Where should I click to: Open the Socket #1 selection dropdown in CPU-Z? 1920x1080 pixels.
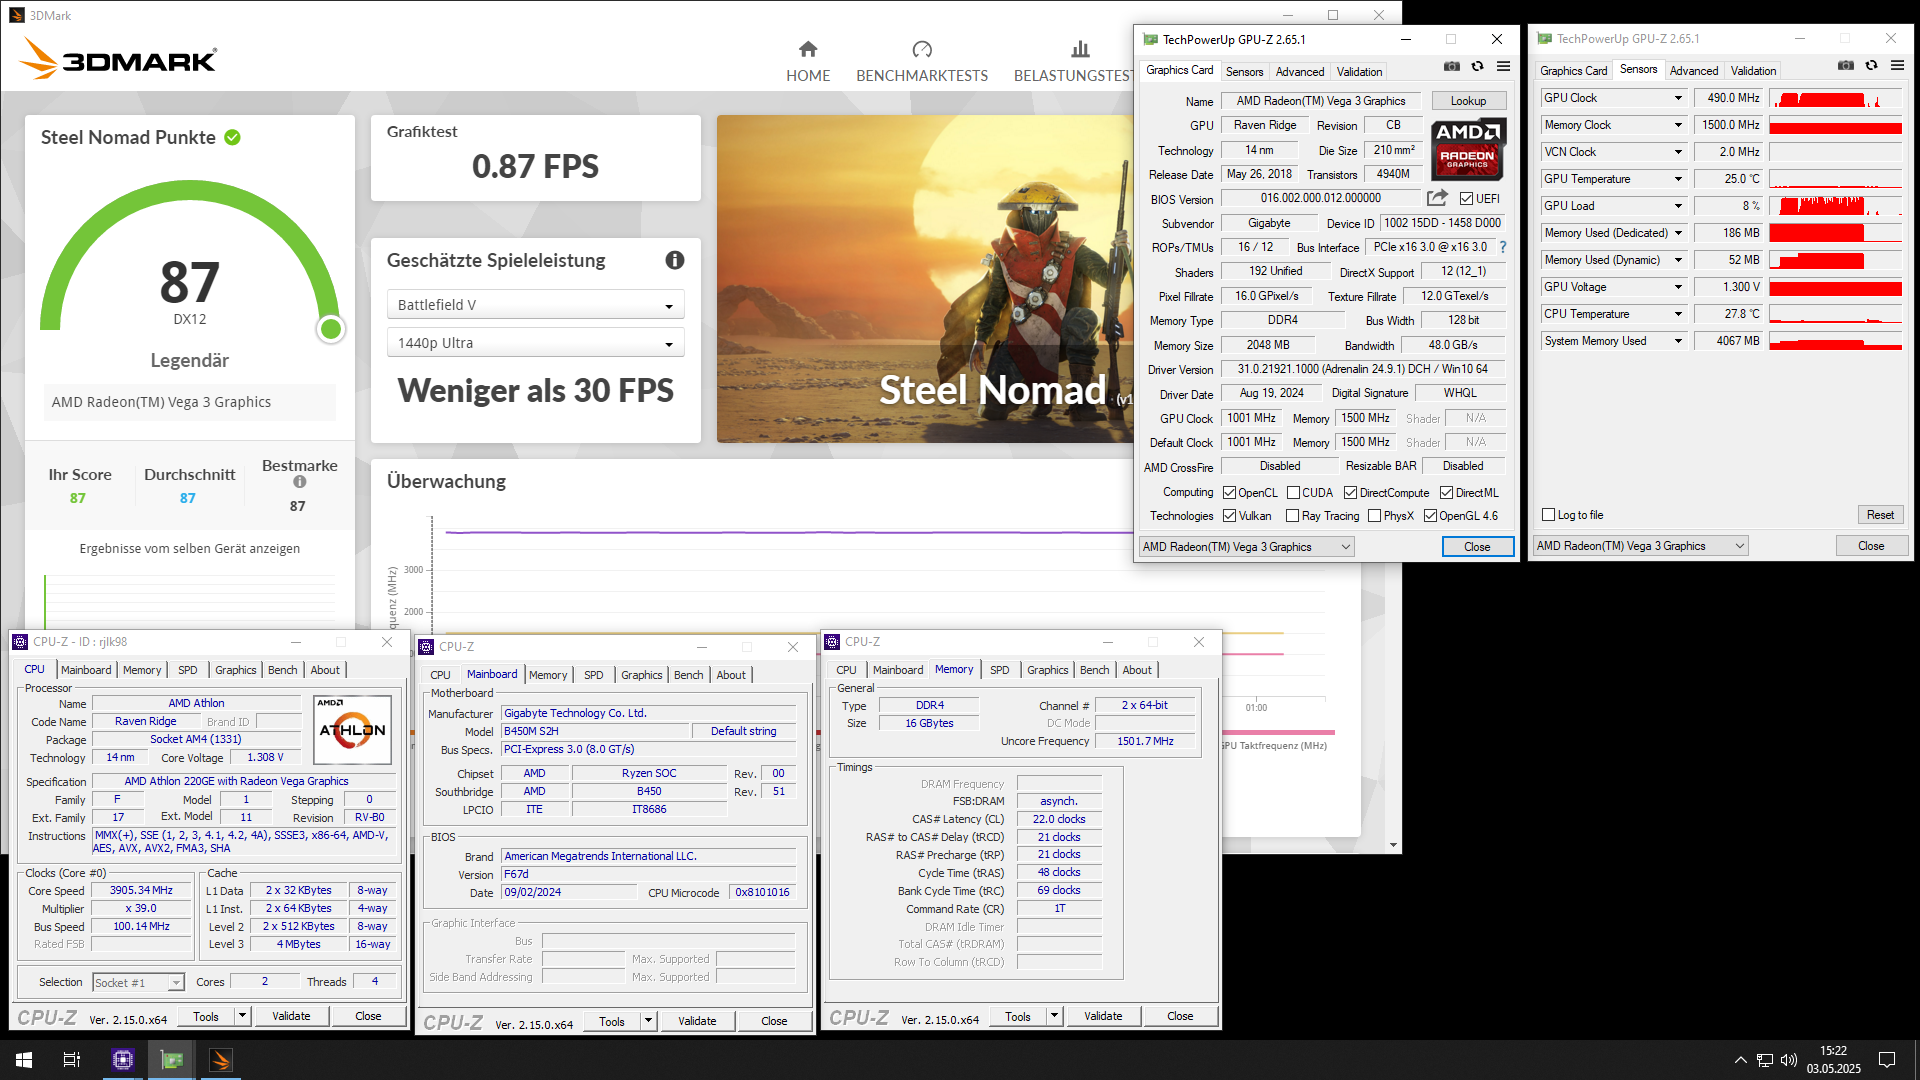(x=138, y=983)
